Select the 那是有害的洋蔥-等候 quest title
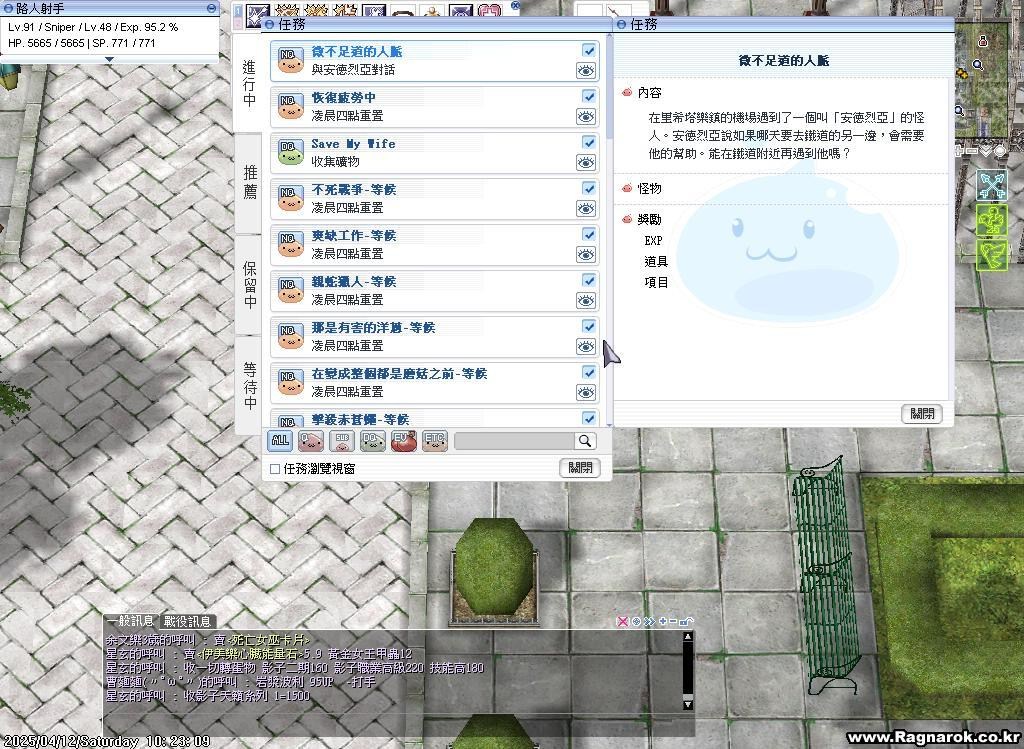The width and height of the screenshot is (1024, 749). [373, 327]
